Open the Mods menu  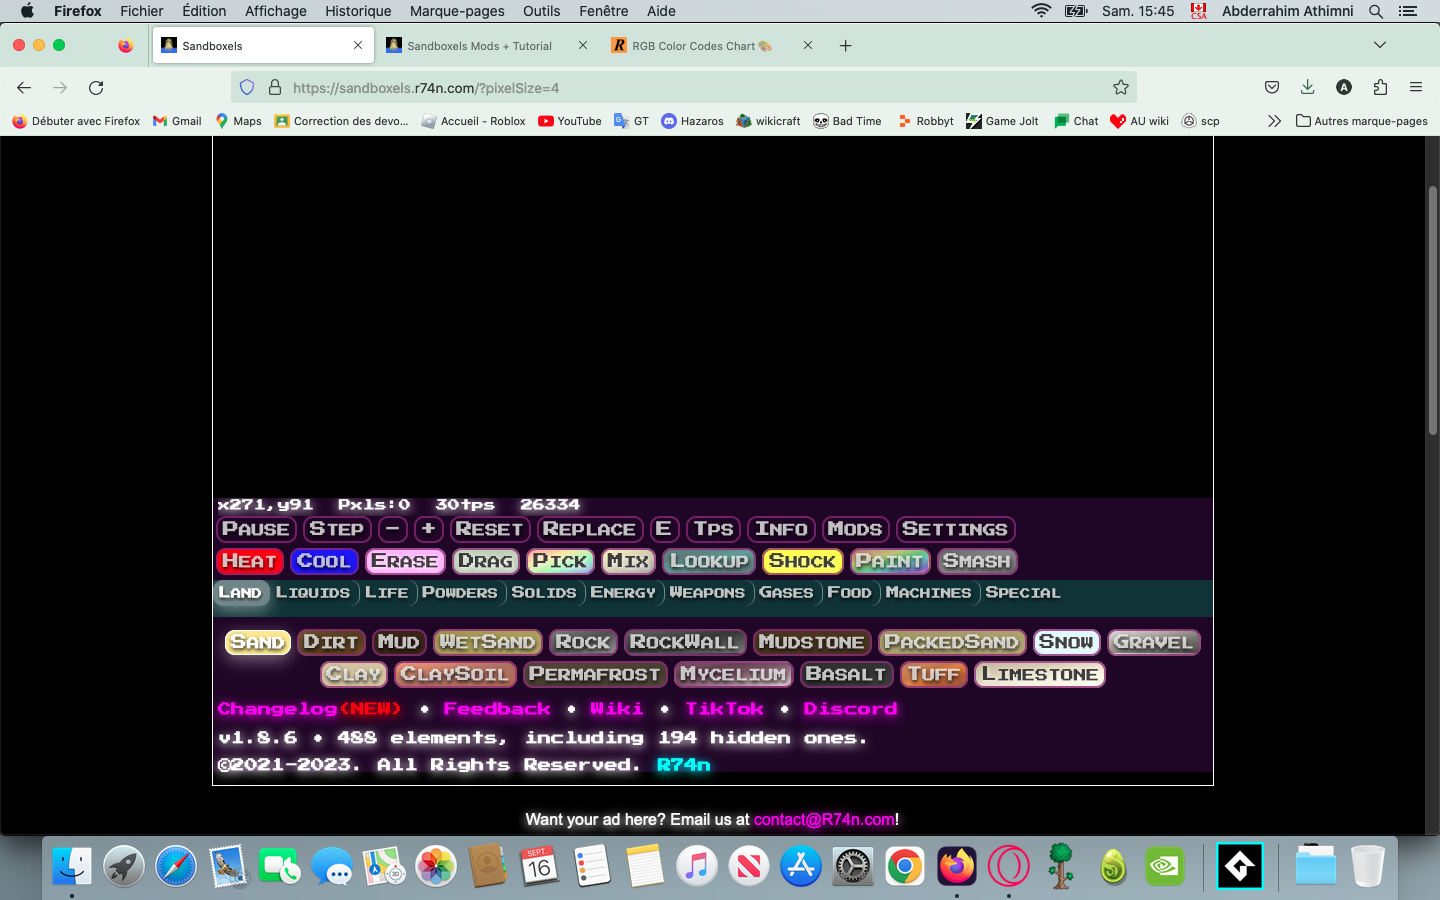pos(855,529)
